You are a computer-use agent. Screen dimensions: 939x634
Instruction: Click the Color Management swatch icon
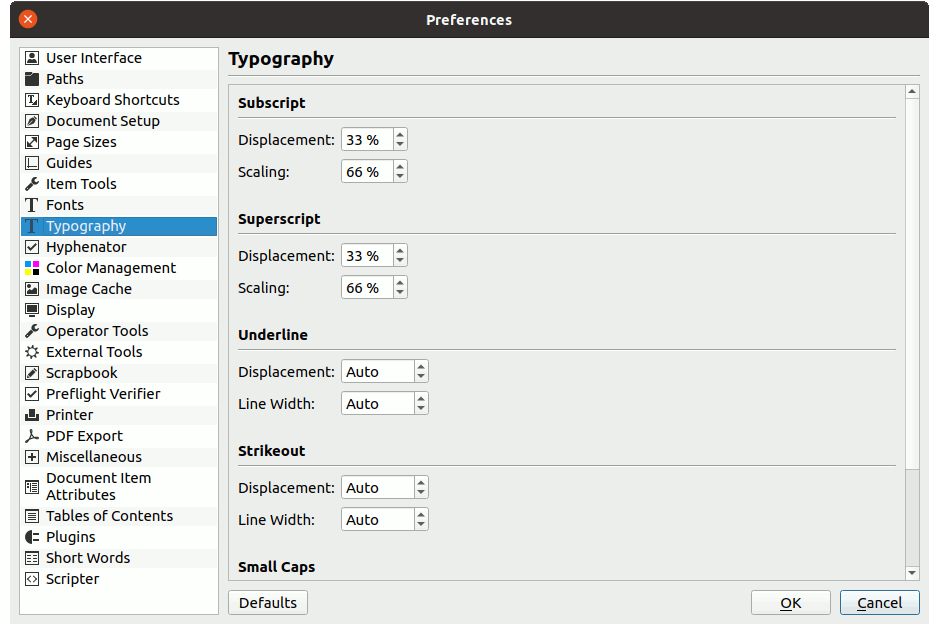point(32,268)
